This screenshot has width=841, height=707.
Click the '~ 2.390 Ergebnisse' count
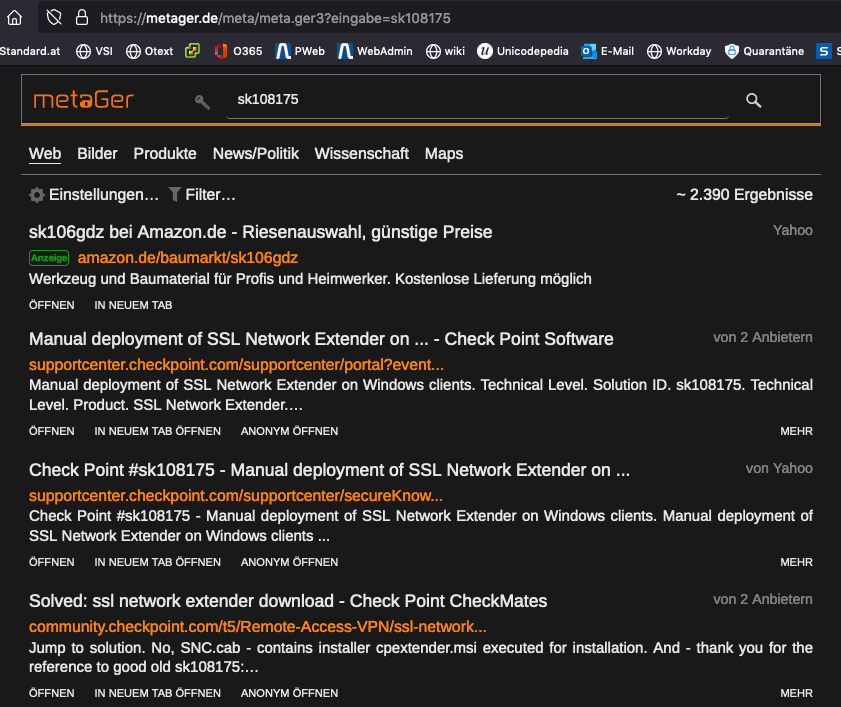coord(744,195)
